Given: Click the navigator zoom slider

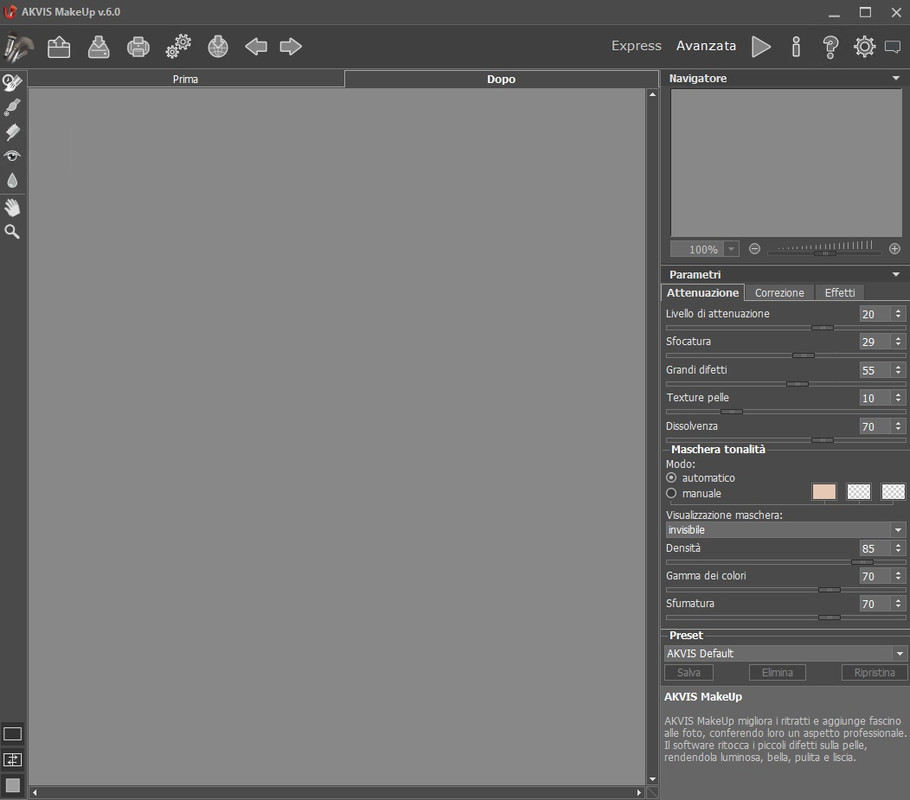Looking at the screenshot, I should [x=825, y=251].
